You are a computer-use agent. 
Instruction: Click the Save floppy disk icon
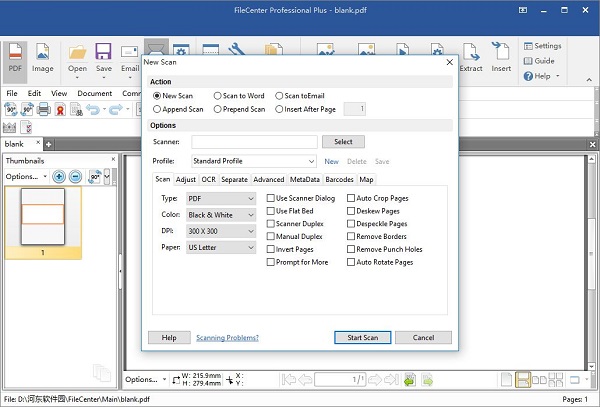(x=103, y=56)
